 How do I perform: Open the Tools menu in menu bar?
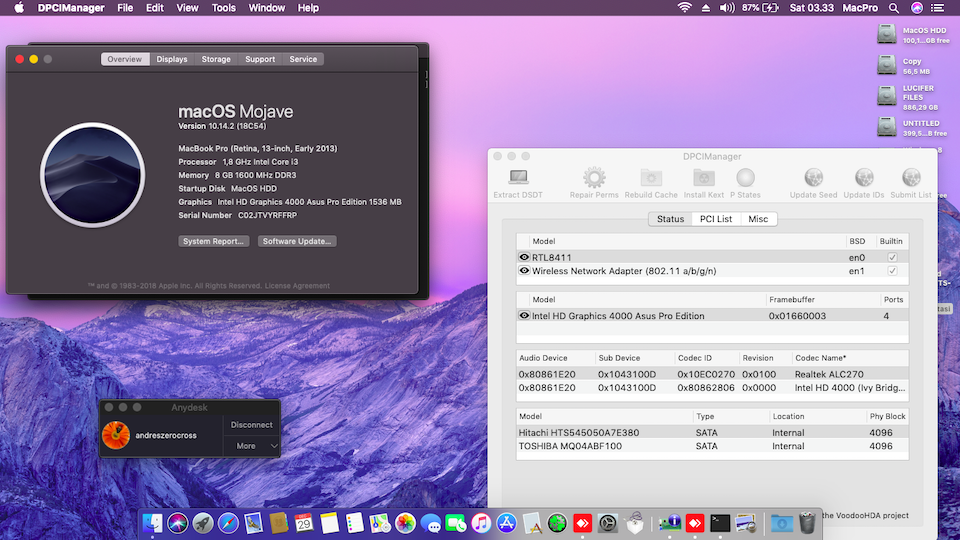(x=223, y=8)
